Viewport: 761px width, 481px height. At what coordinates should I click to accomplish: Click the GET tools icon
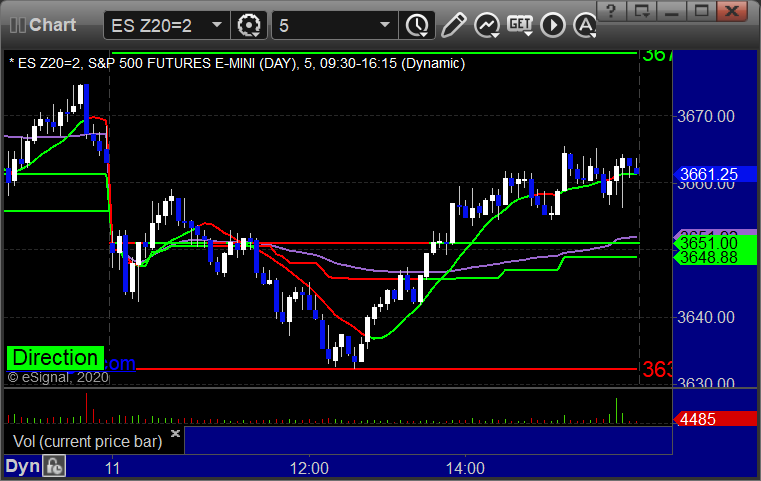520,25
